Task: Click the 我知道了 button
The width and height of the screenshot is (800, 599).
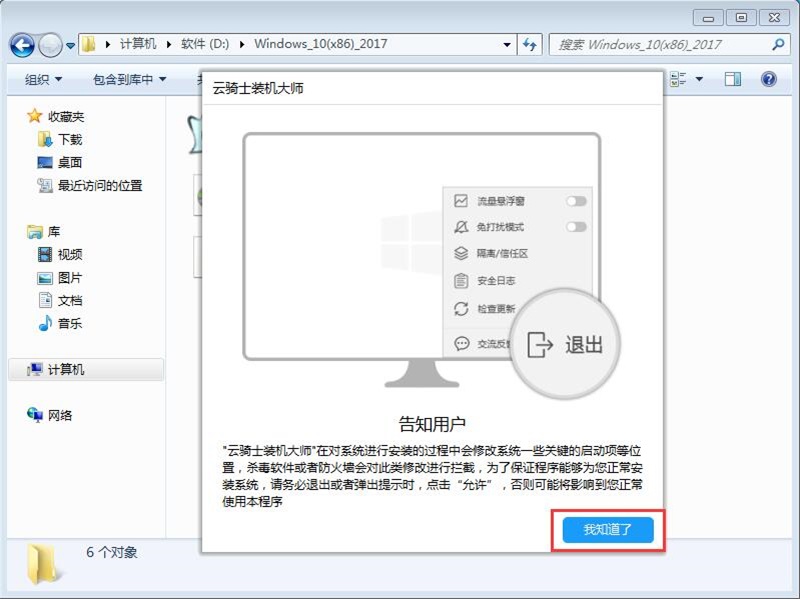Action: coord(608,530)
